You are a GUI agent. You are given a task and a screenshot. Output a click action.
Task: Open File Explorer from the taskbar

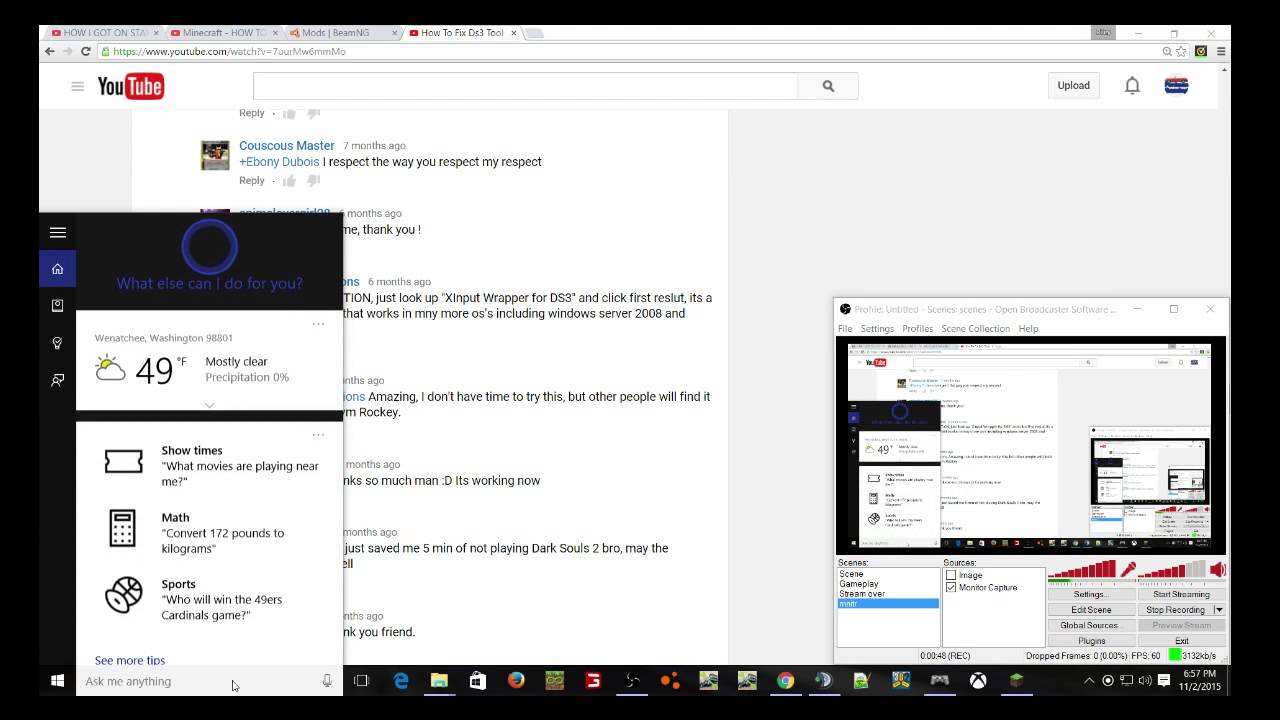click(439, 681)
